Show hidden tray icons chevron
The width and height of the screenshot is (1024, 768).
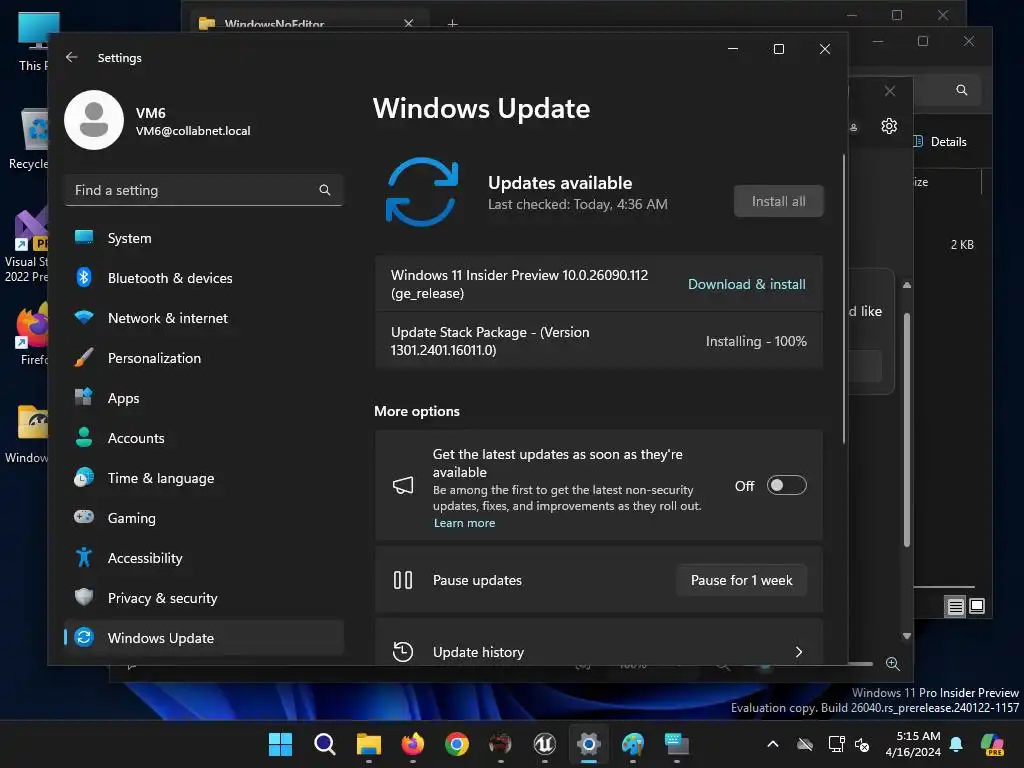[773, 744]
